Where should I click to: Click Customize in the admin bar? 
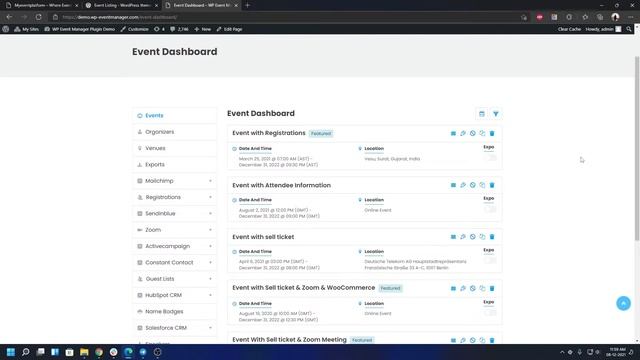135,29
